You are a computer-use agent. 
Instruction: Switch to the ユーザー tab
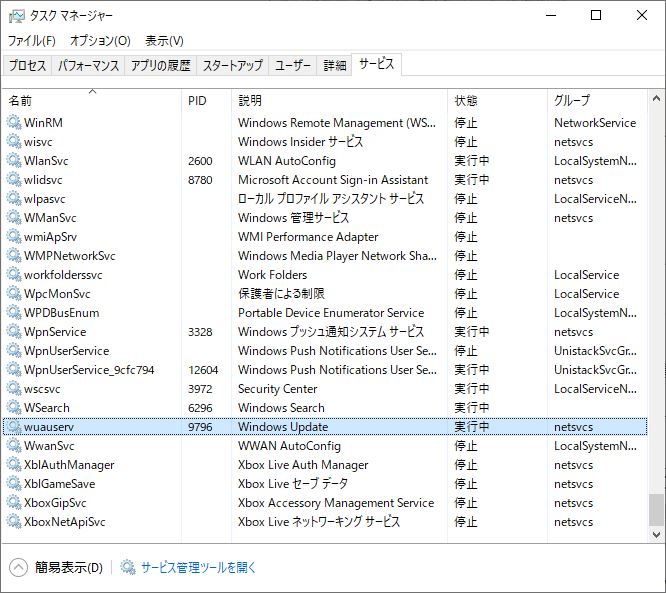[293, 65]
